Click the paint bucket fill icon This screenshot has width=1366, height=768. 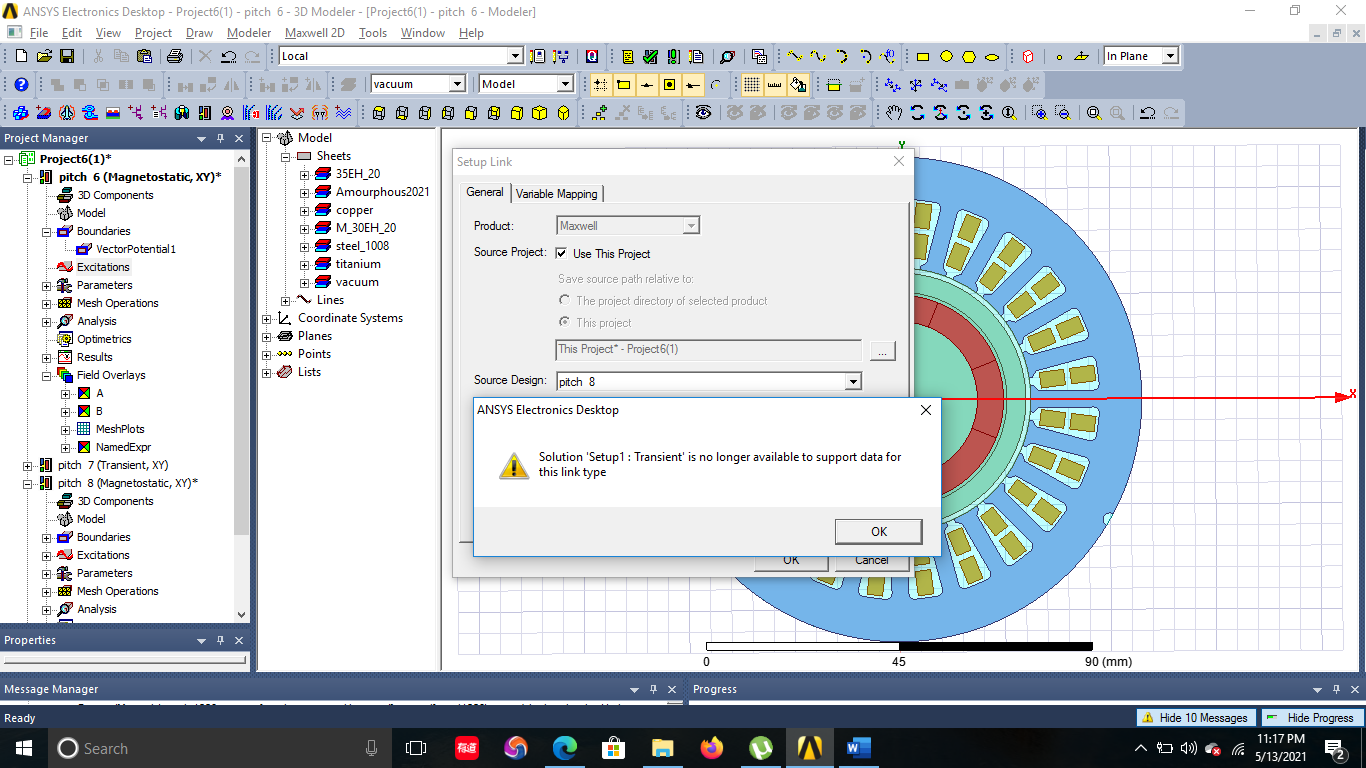tap(797, 84)
